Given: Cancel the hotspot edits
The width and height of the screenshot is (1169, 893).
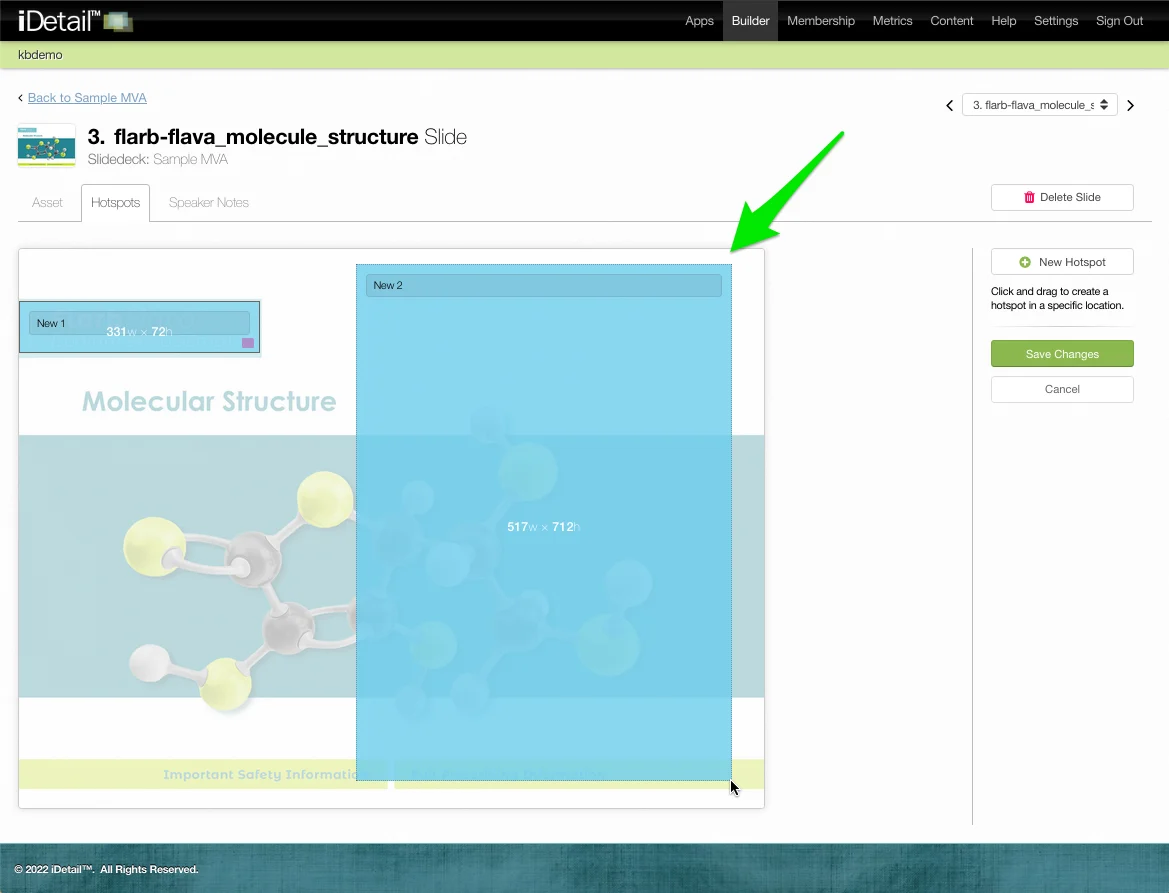Looking at the screenshot, I should (1062, 389).
